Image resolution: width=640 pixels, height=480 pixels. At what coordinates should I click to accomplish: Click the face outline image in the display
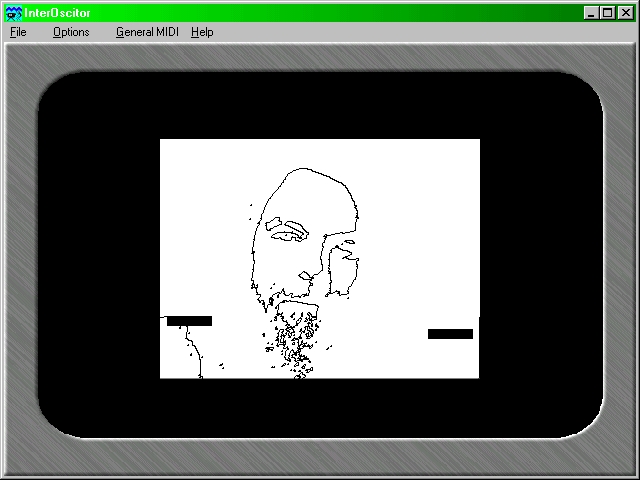click(320, 259)
